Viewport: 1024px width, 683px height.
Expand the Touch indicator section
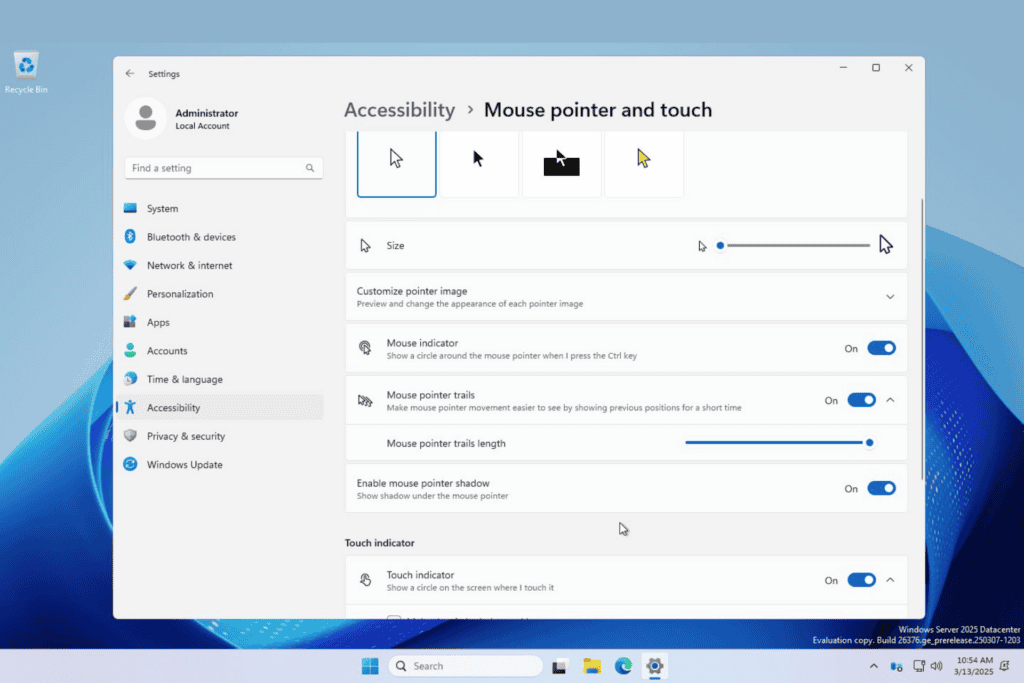click(x=889, y=579)
